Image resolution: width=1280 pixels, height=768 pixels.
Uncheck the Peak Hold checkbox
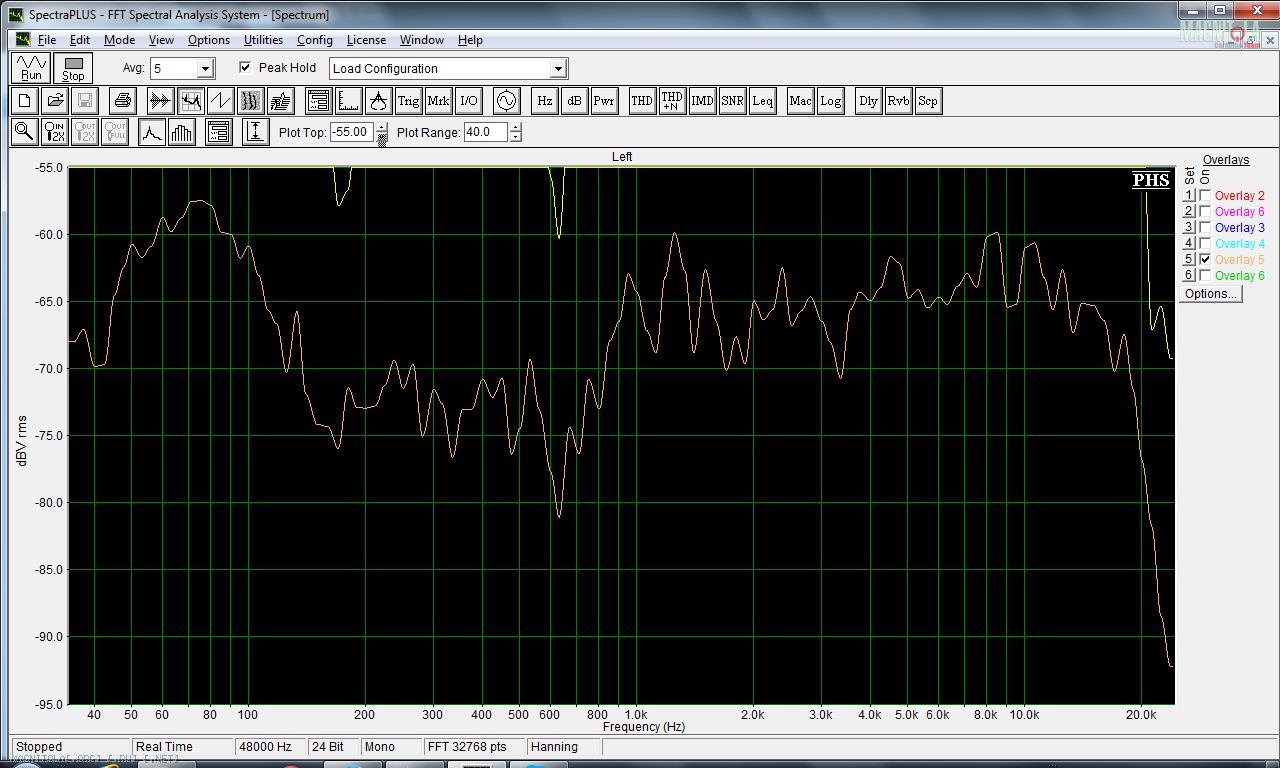tap(246, 68)
